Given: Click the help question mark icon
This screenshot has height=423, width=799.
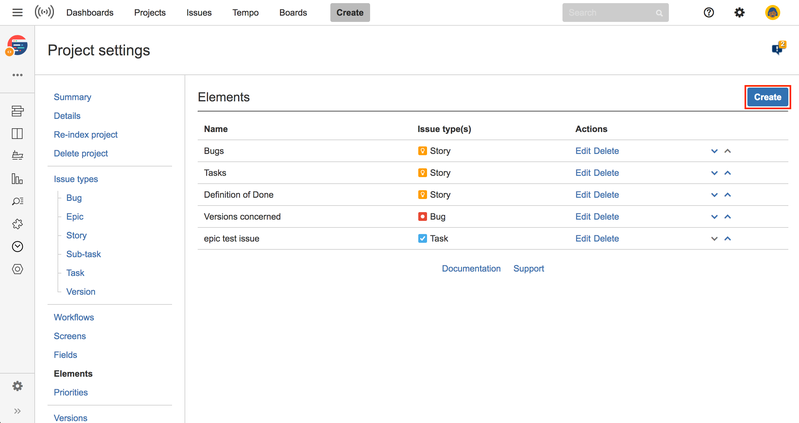Looking at the screenshot, I should 709,13.
